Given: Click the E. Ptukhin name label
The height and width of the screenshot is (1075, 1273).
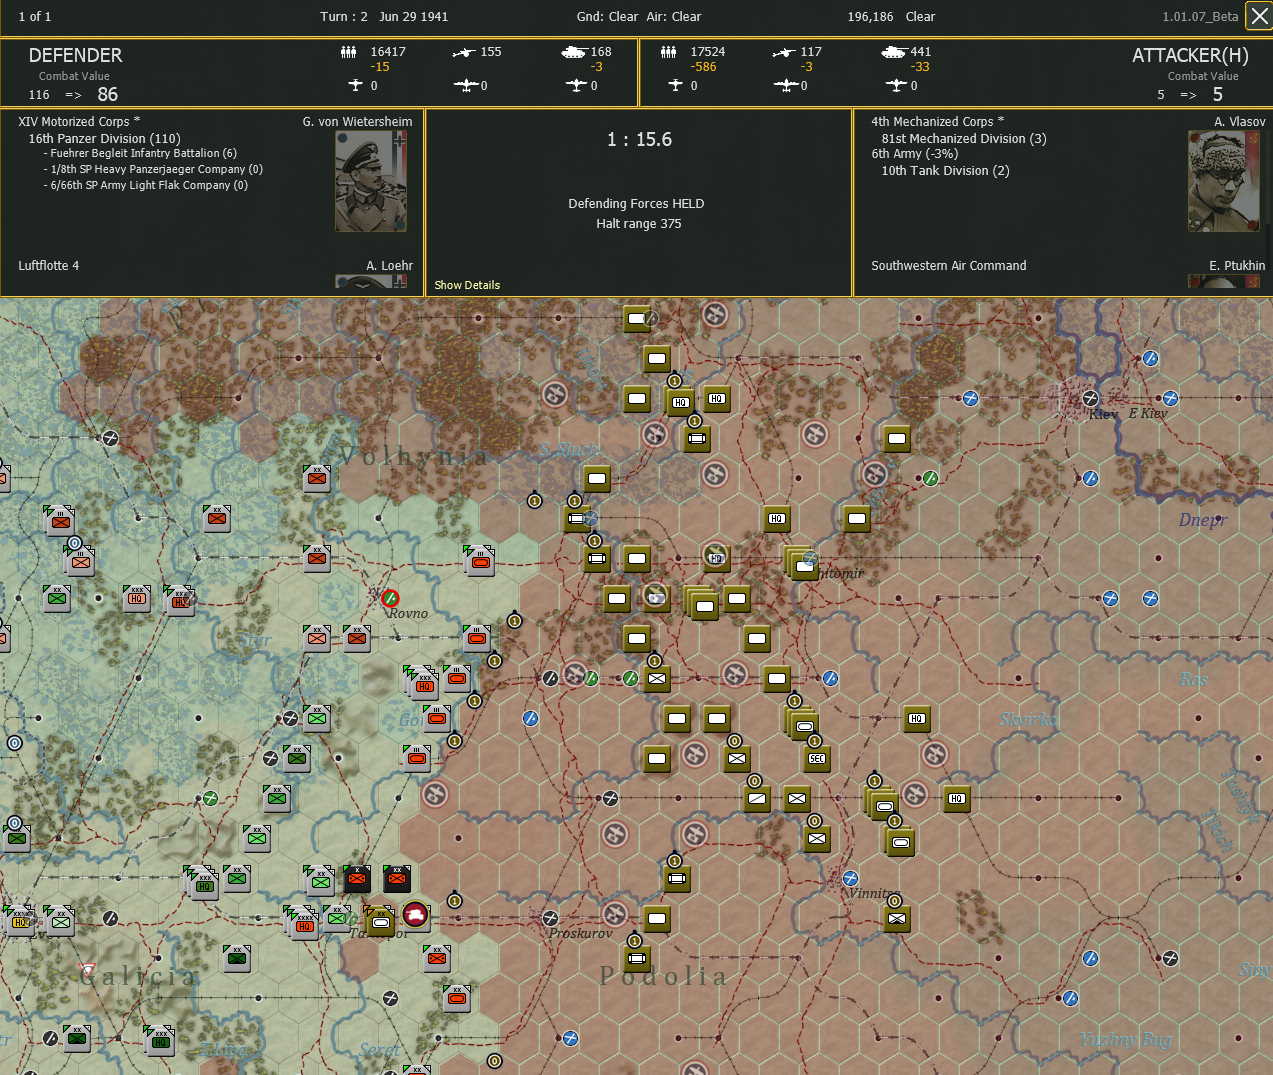Looking at the screenshot, I should click(1237, 266).
